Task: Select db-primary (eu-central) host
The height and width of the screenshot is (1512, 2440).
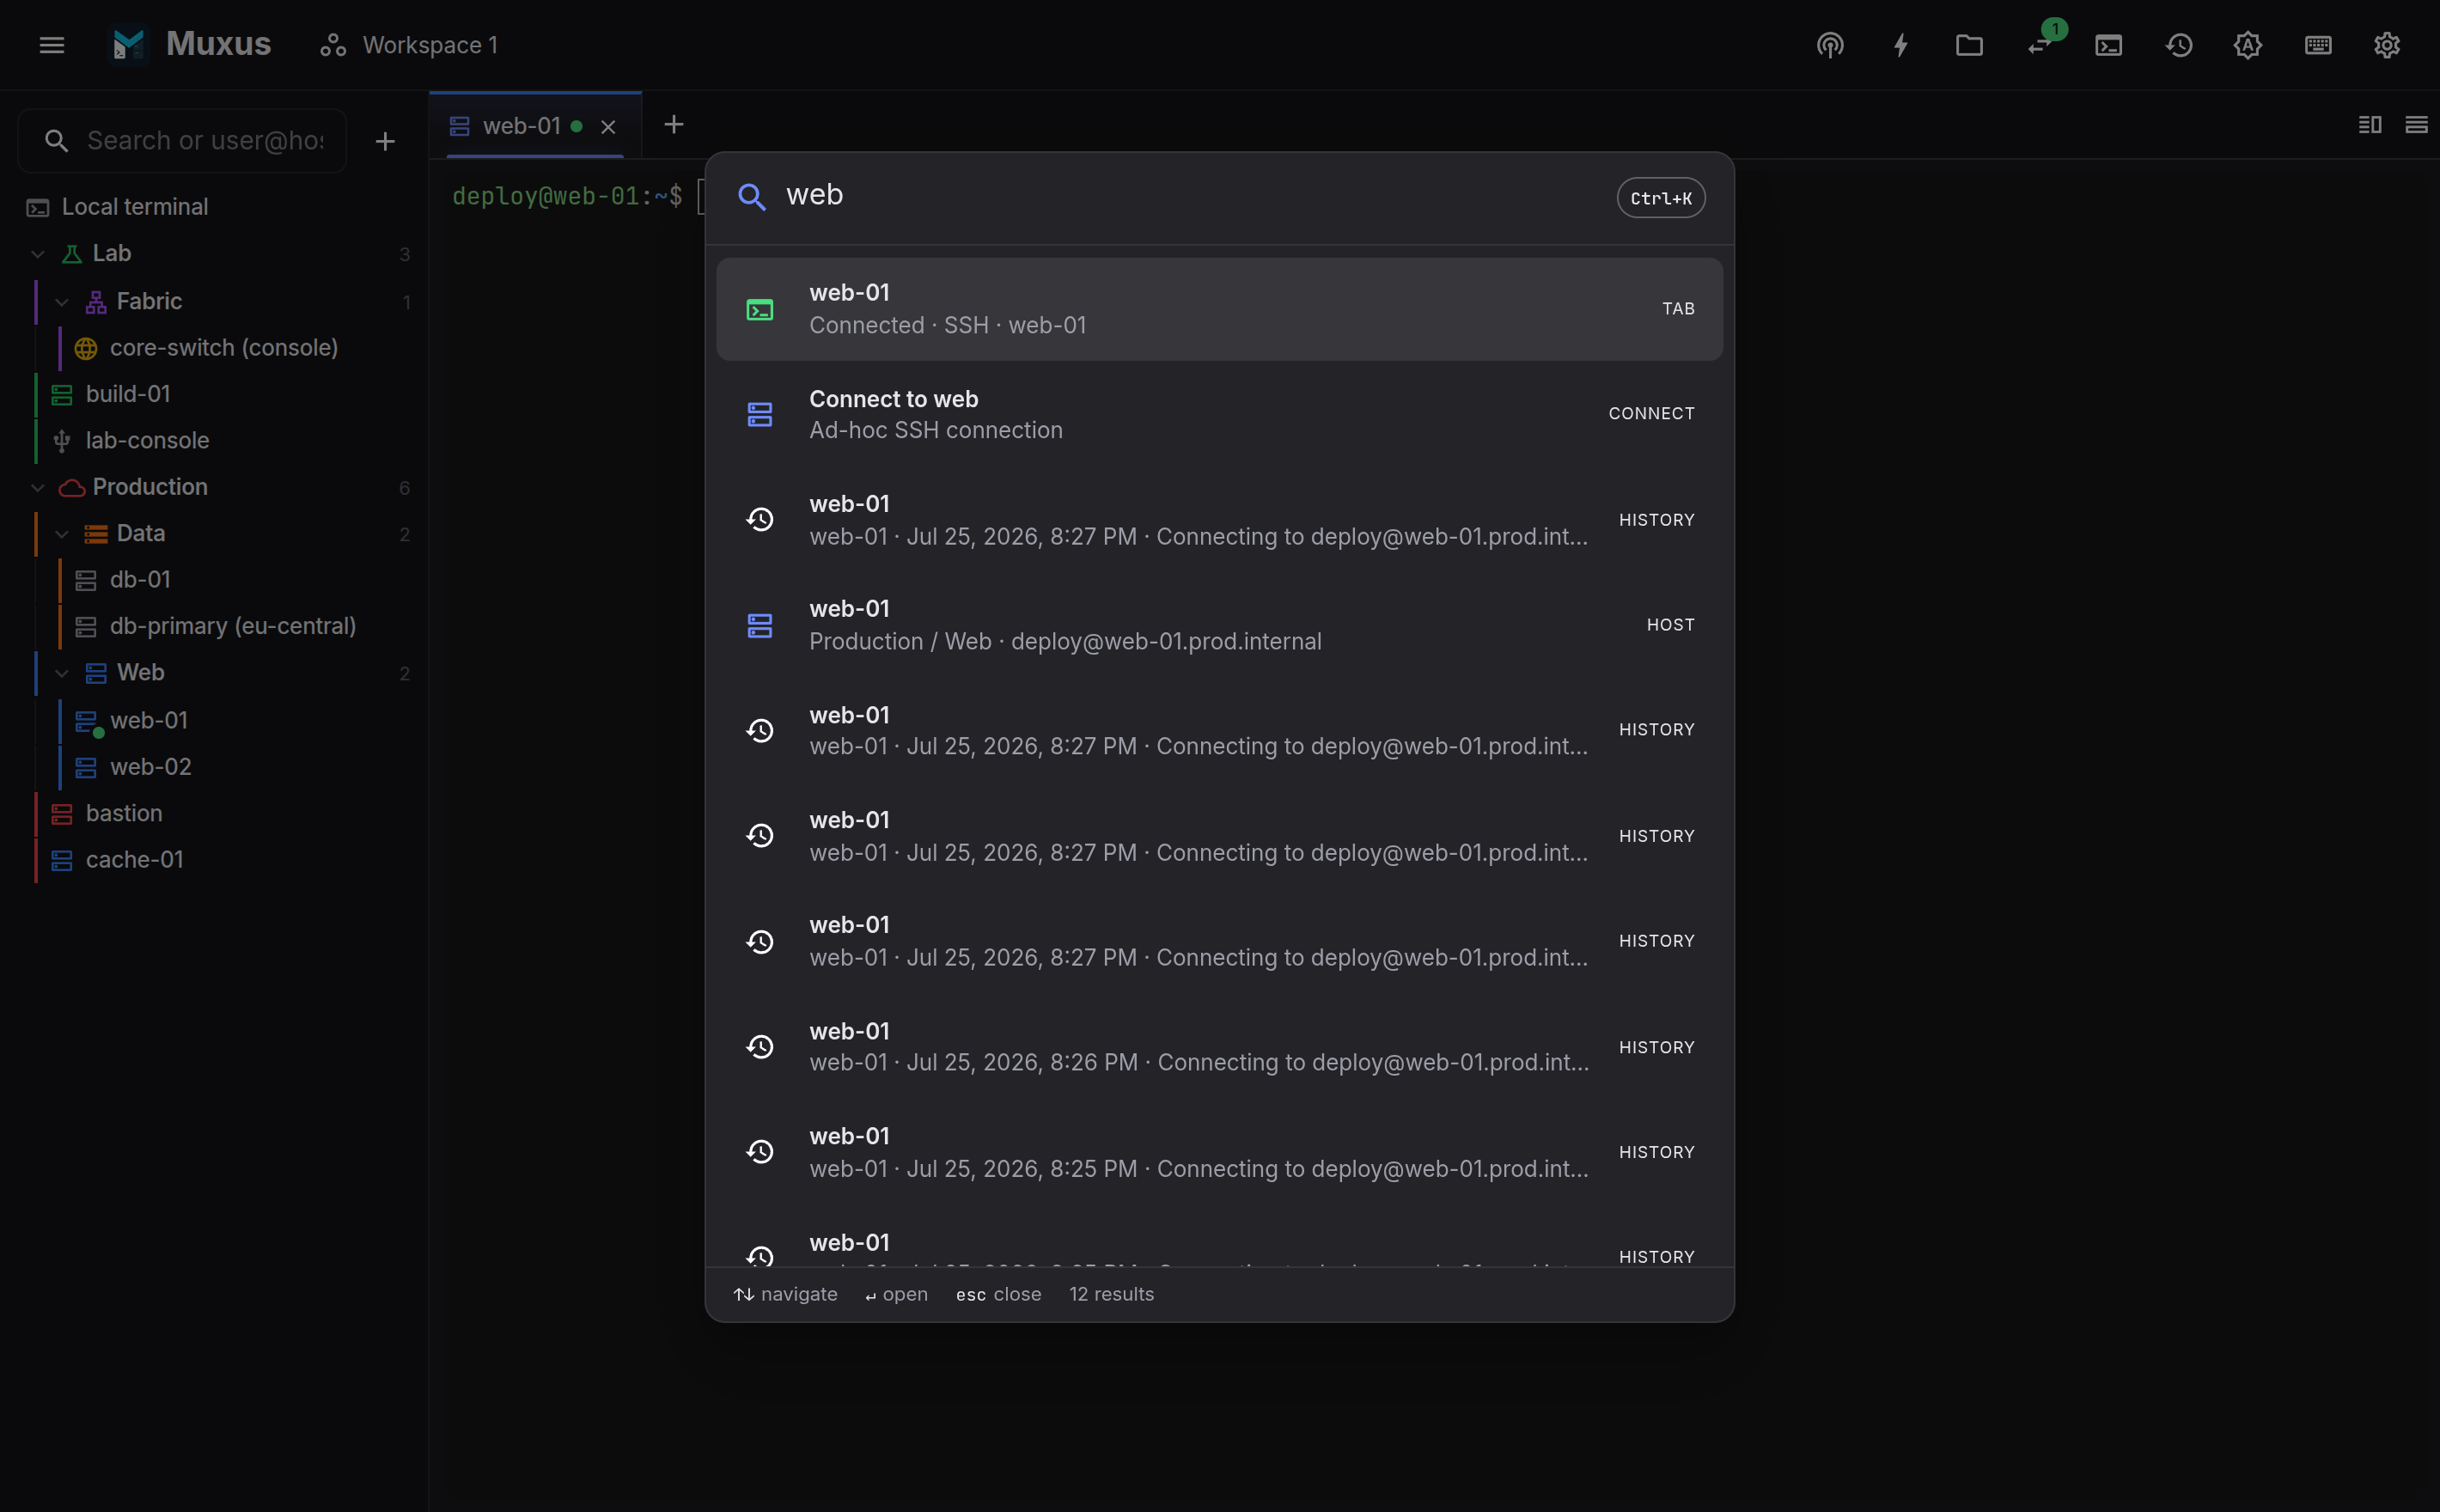Action: pos(232,626)
